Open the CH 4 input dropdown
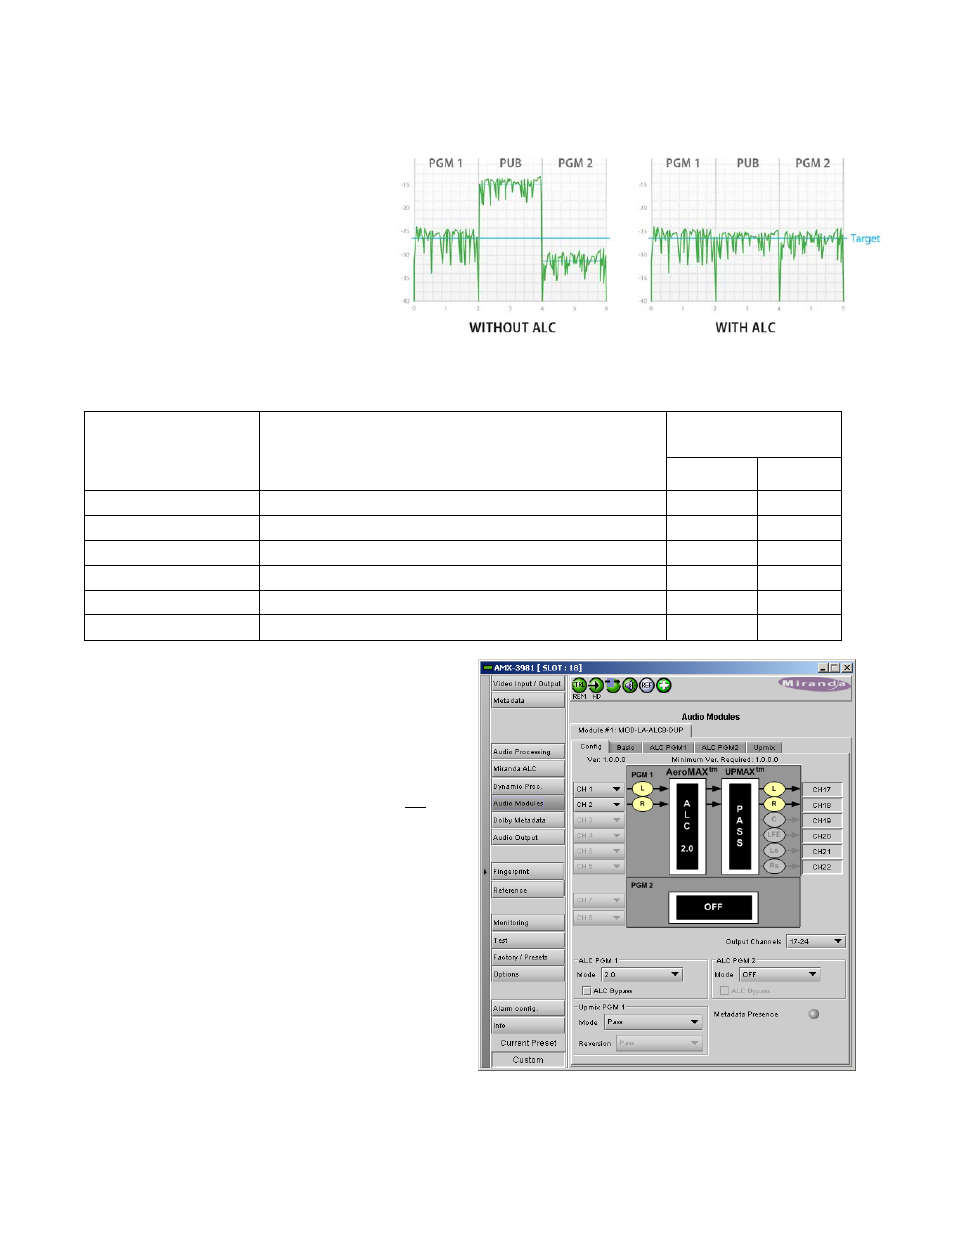 (x=599, y=835)
